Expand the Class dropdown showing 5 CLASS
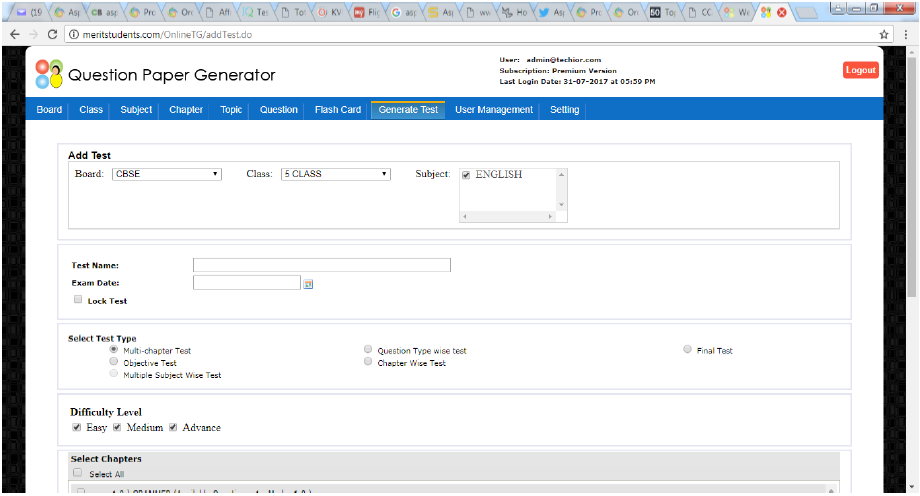 coord(336,174)
